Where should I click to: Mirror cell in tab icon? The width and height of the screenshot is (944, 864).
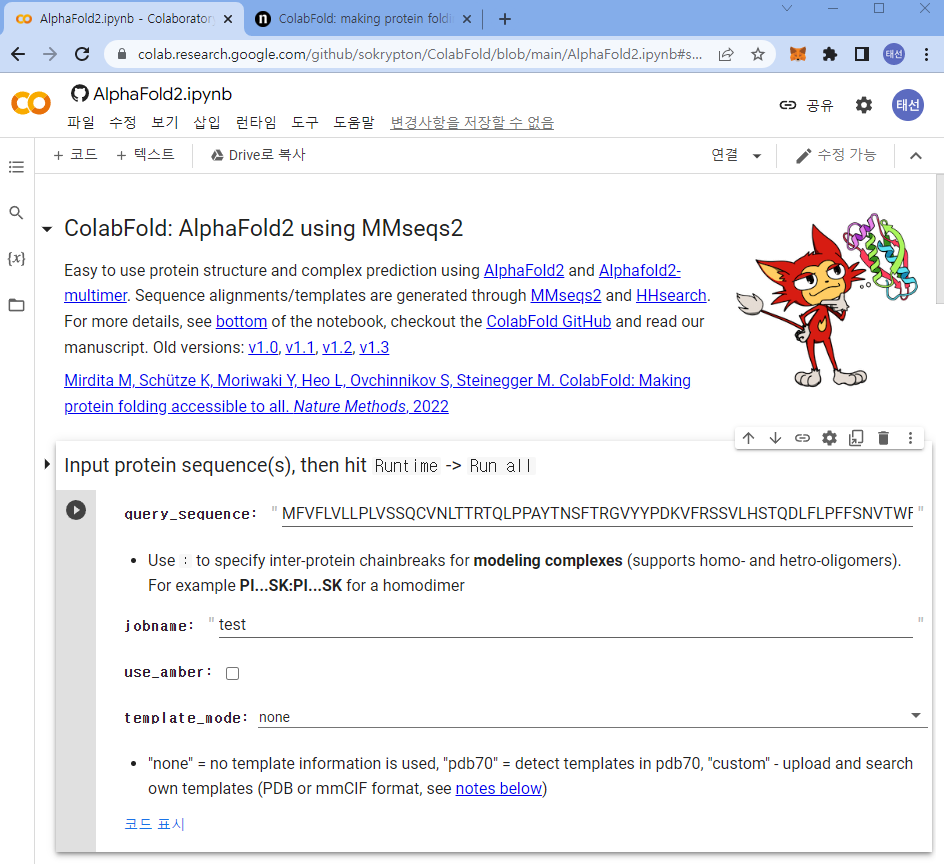856,438
